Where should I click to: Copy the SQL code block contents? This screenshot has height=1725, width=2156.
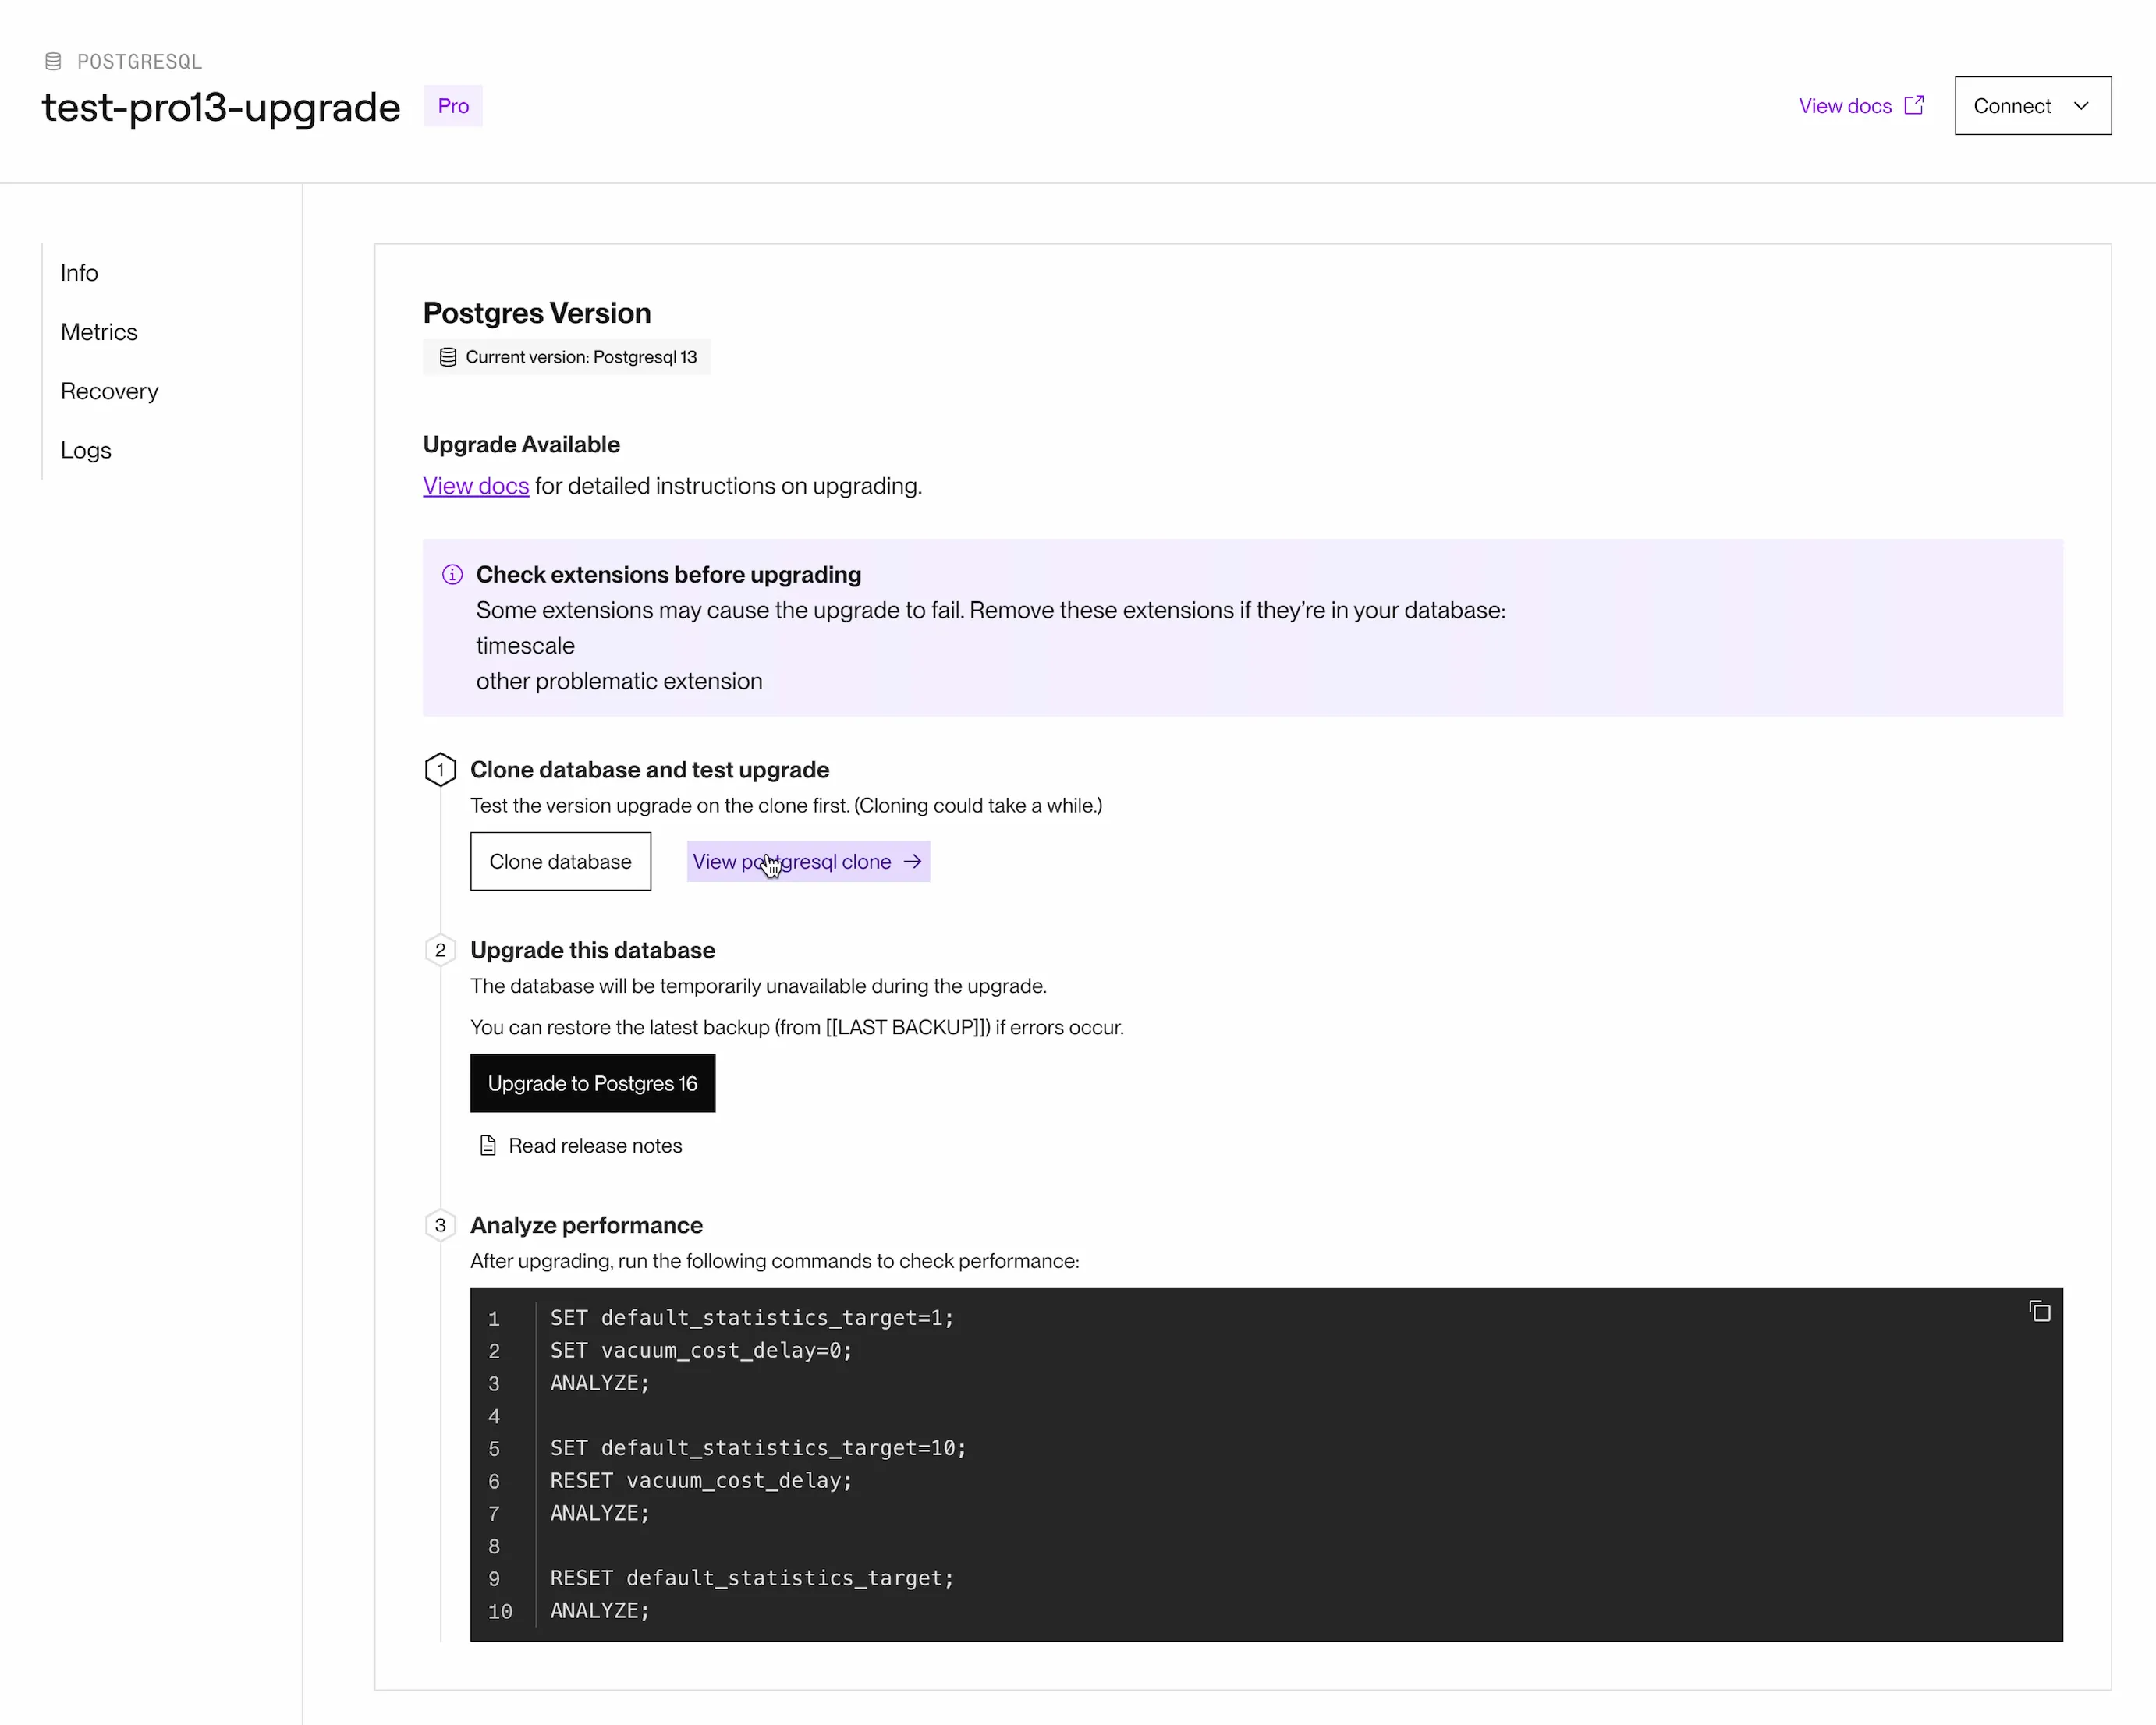[2039, 1311]
